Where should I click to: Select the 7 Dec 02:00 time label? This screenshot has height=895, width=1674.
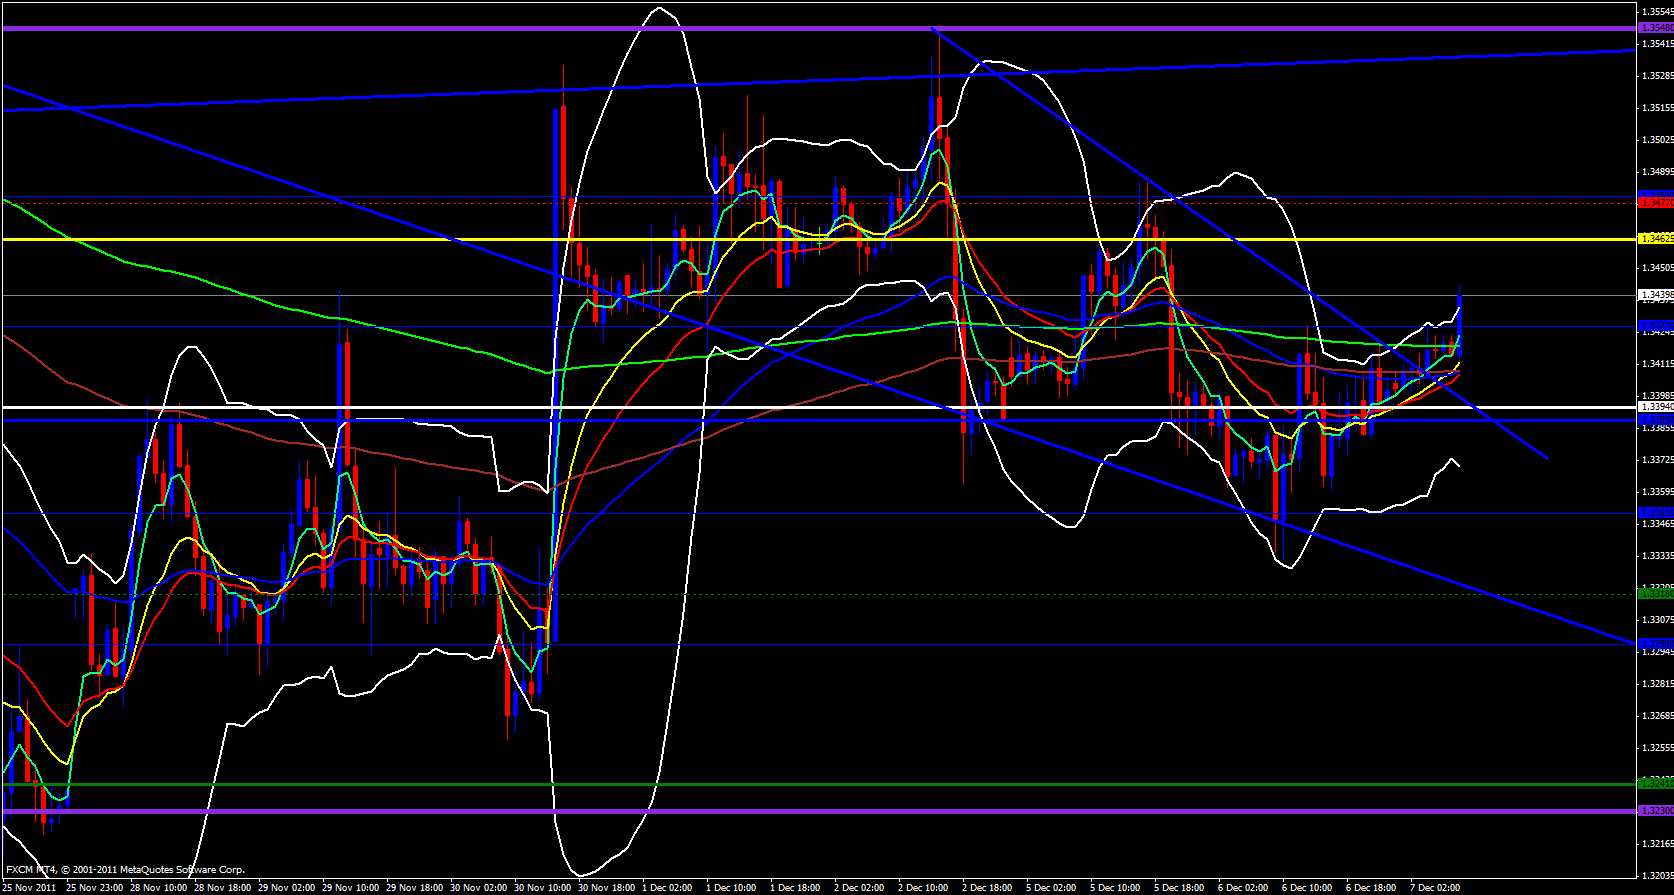pyautogui.click(x=1435, y=888)
